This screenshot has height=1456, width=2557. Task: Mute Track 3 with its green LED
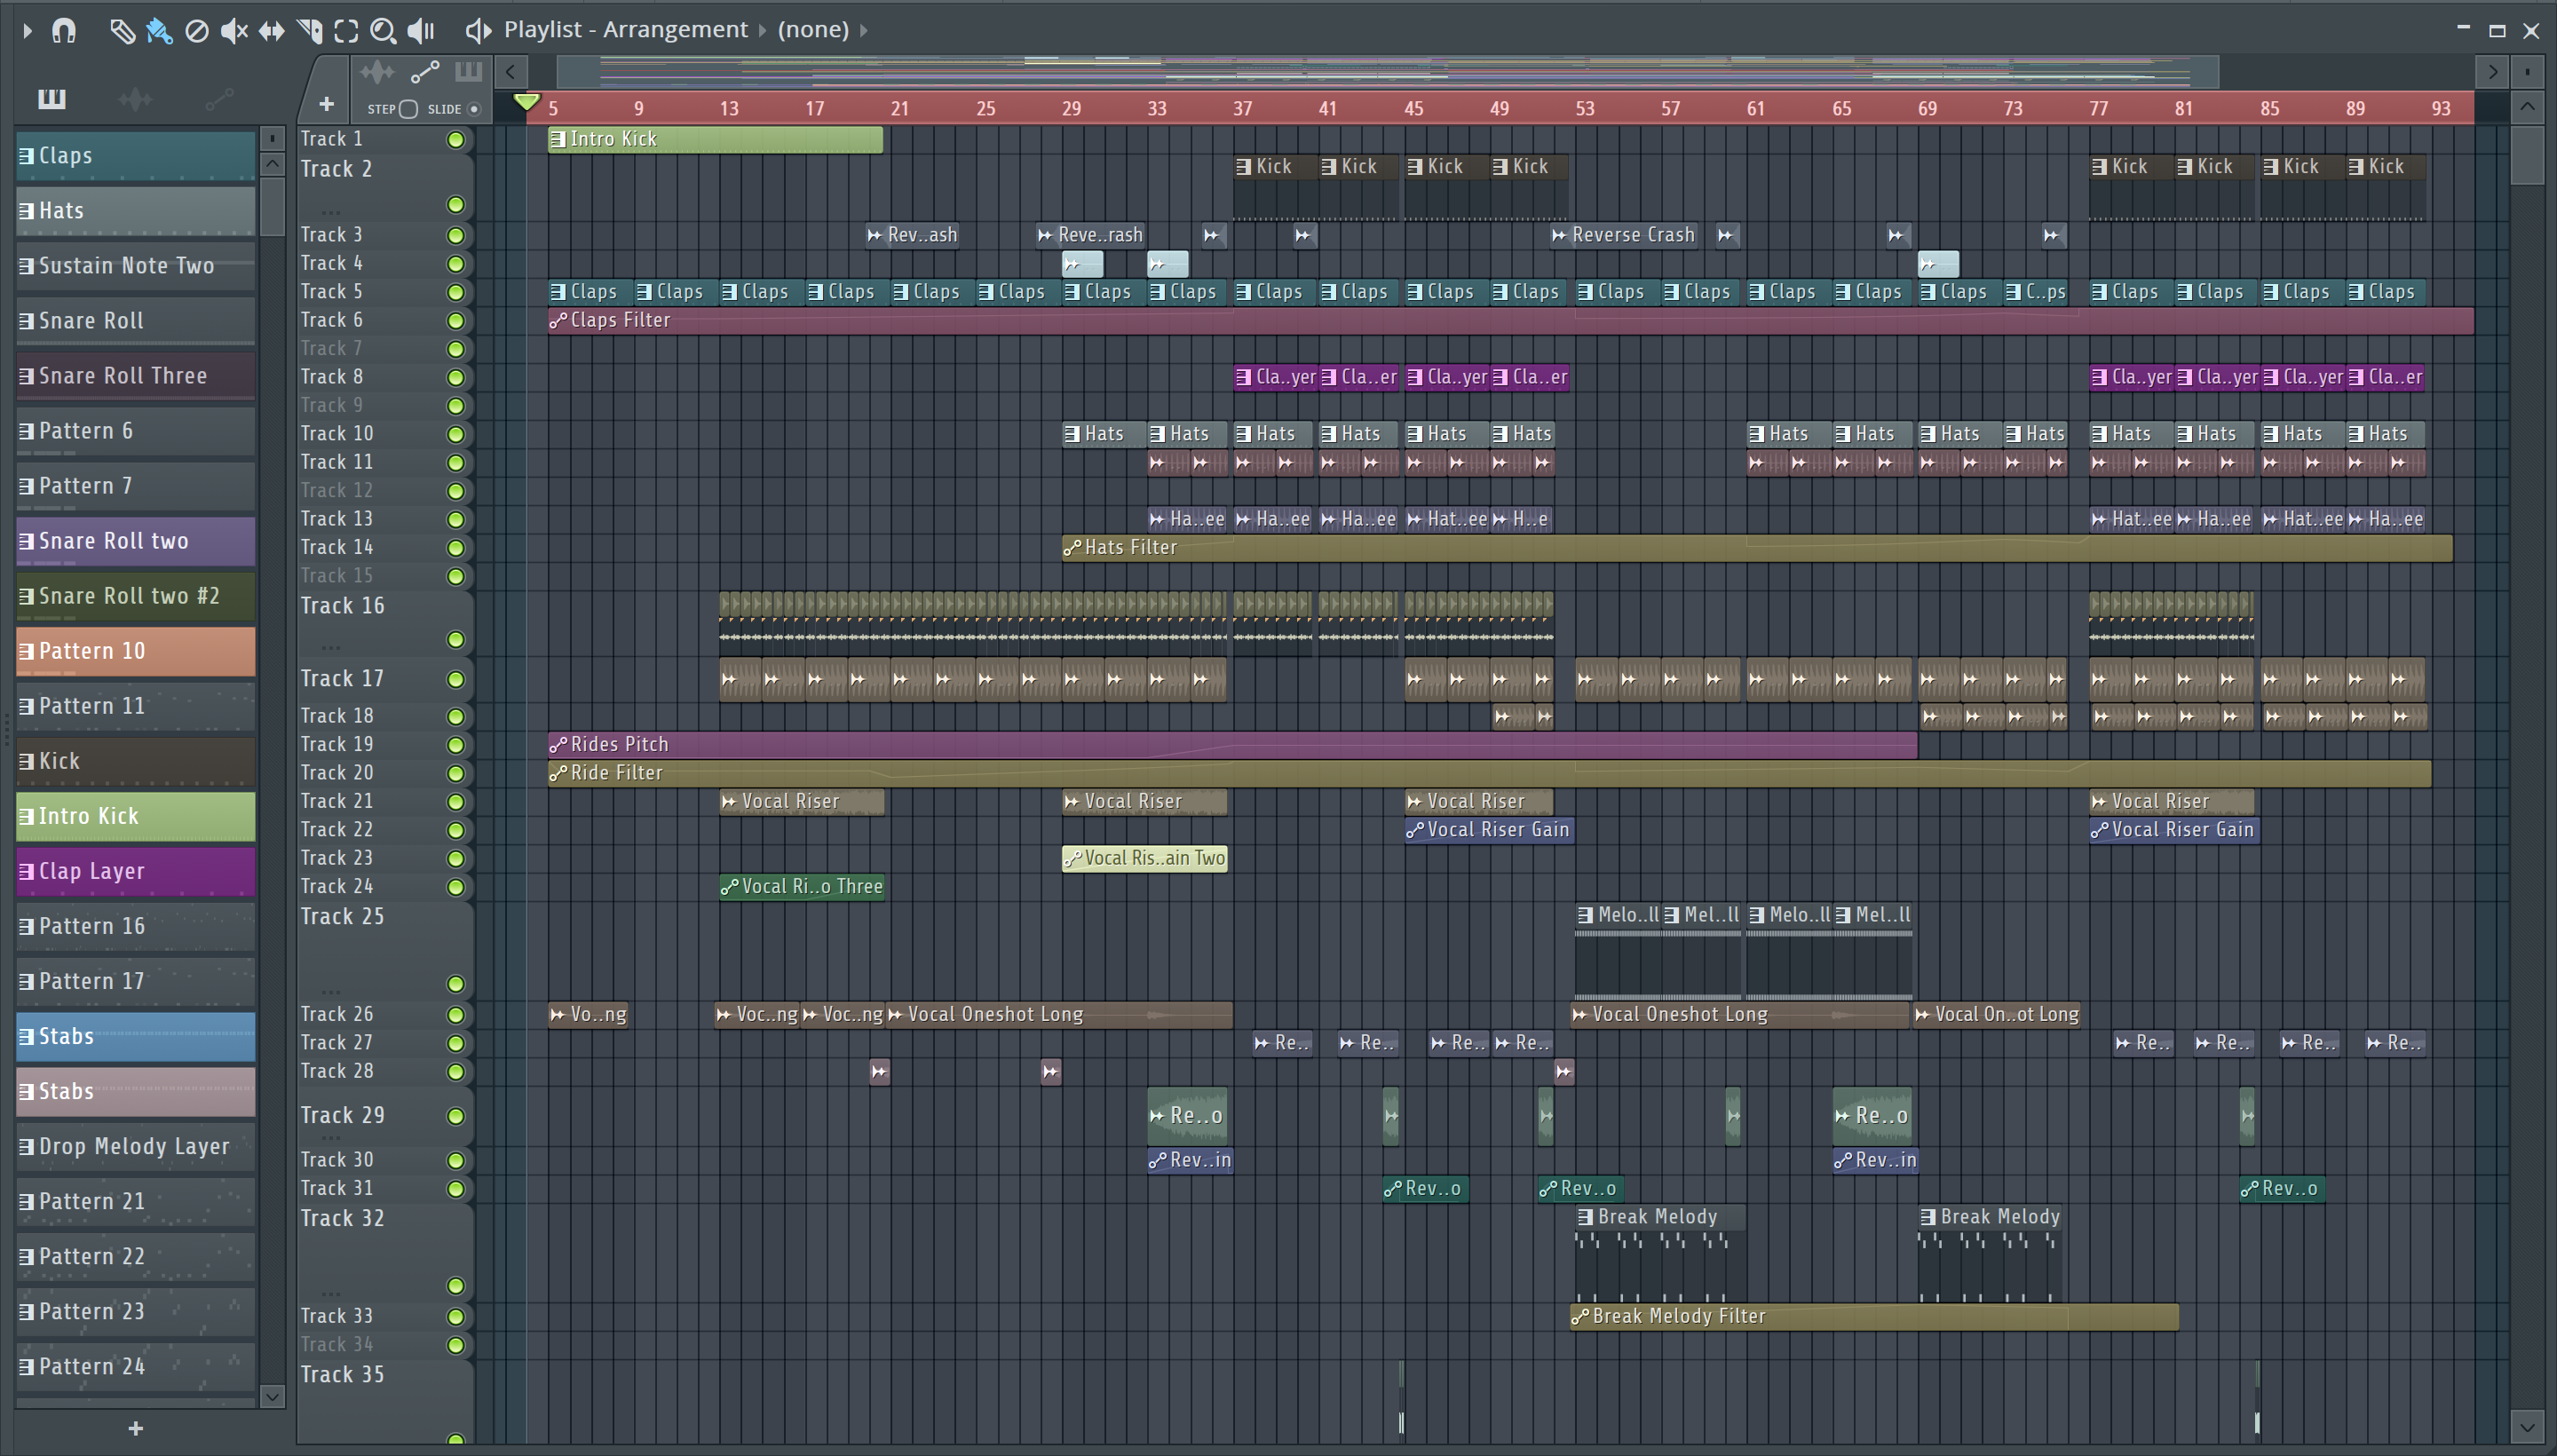click(456, 236)
